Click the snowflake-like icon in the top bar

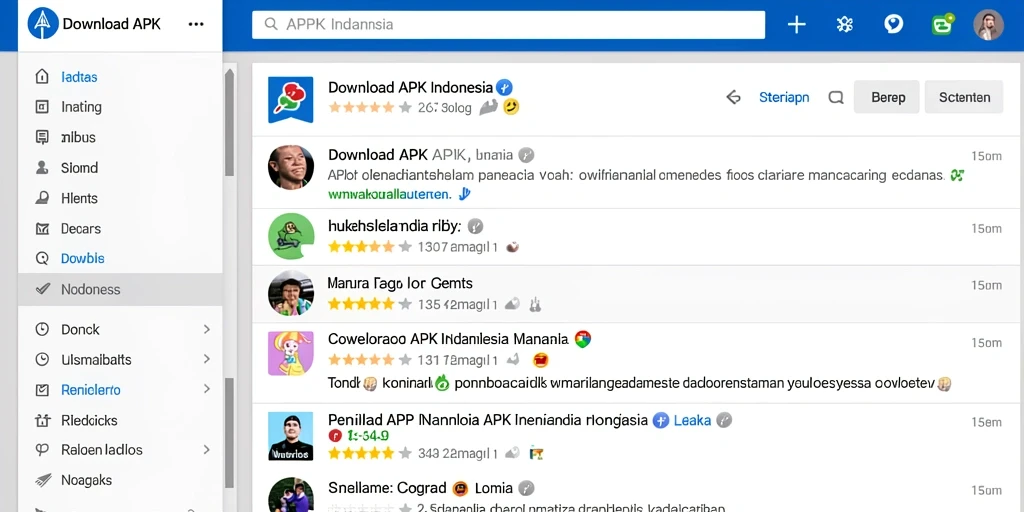845,25
